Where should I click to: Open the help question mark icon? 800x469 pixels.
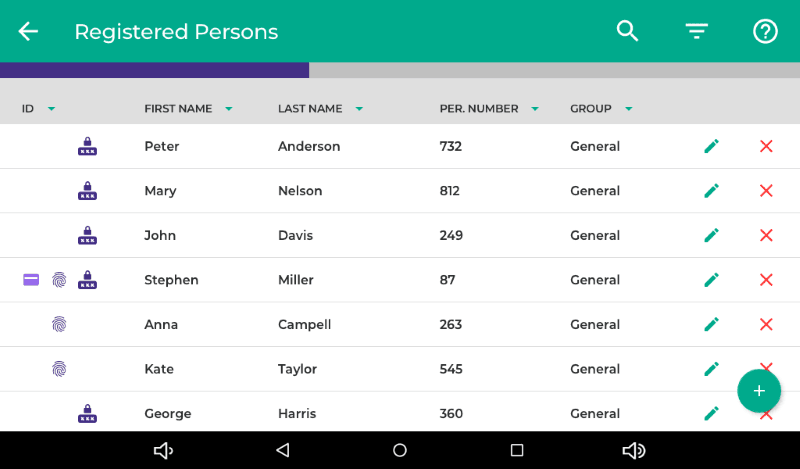click(x=765, y=31)
